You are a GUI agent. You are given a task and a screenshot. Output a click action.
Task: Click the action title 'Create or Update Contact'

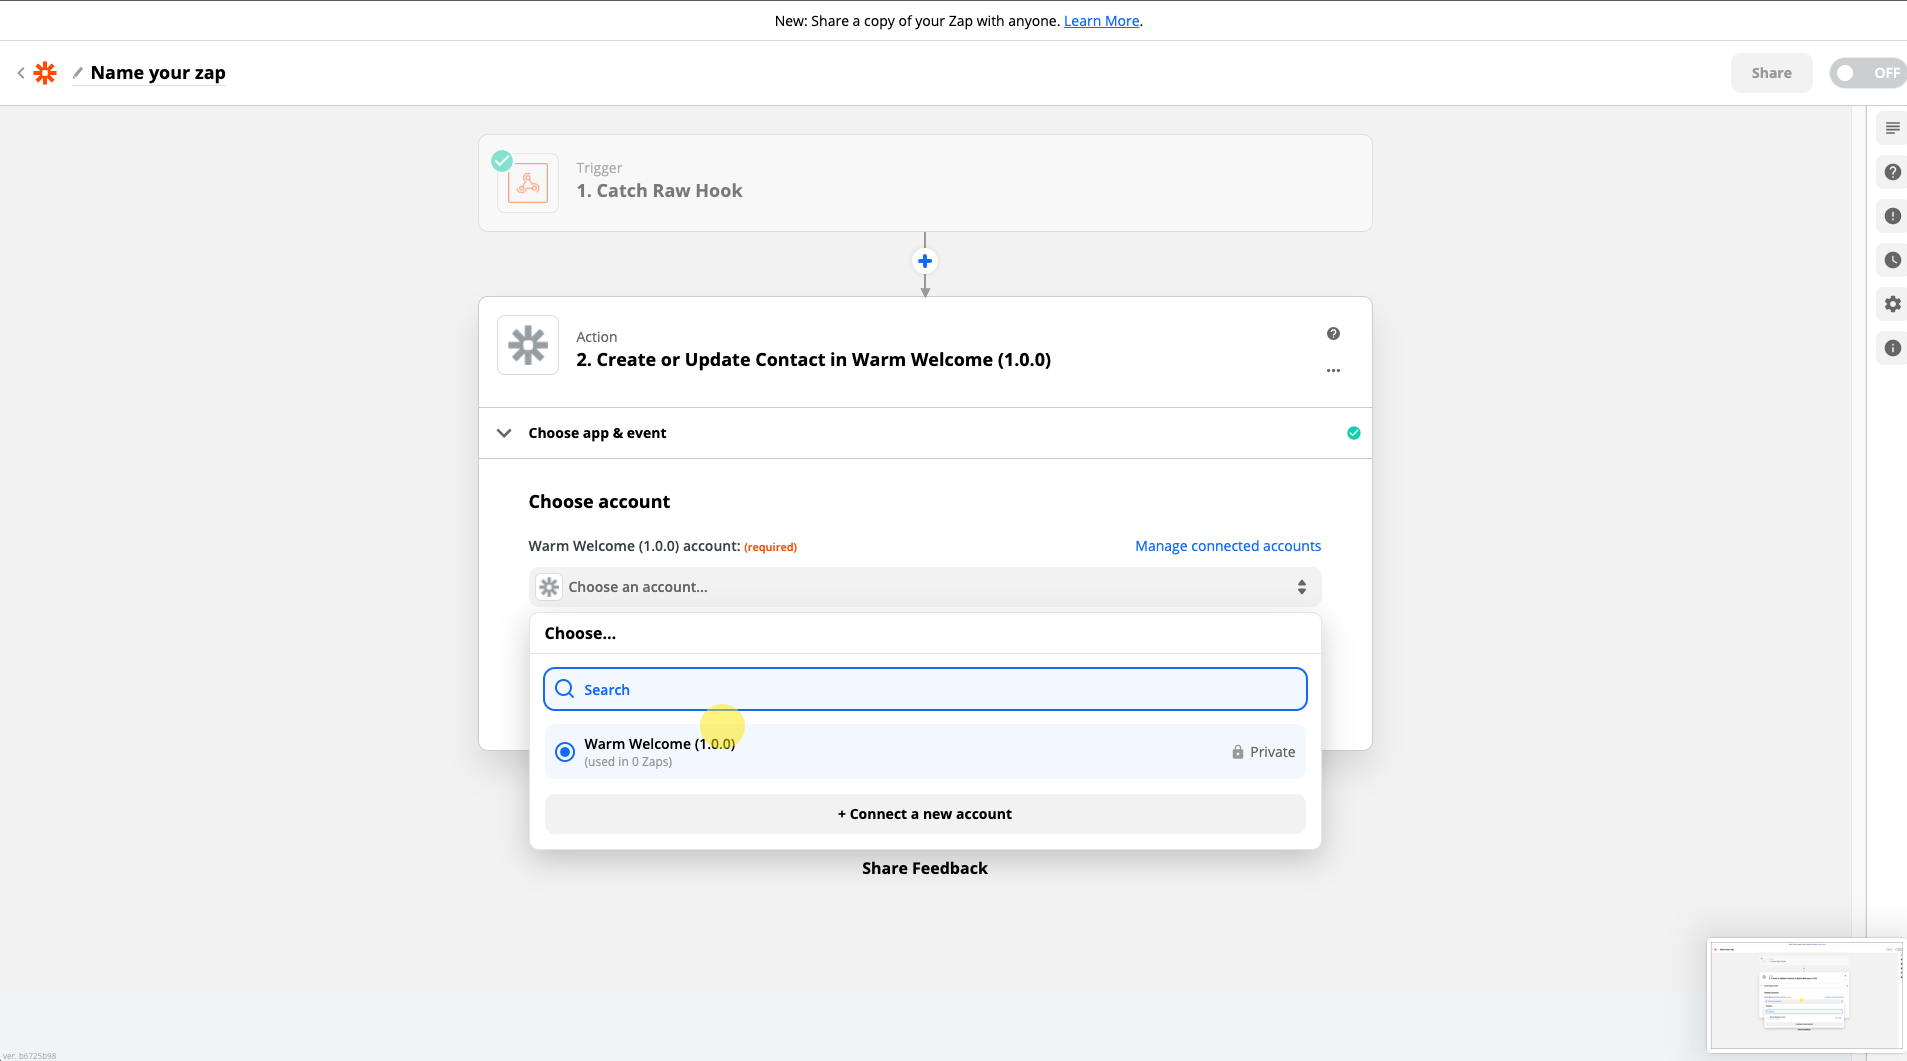pyautogui.click(x=813, y=360)
